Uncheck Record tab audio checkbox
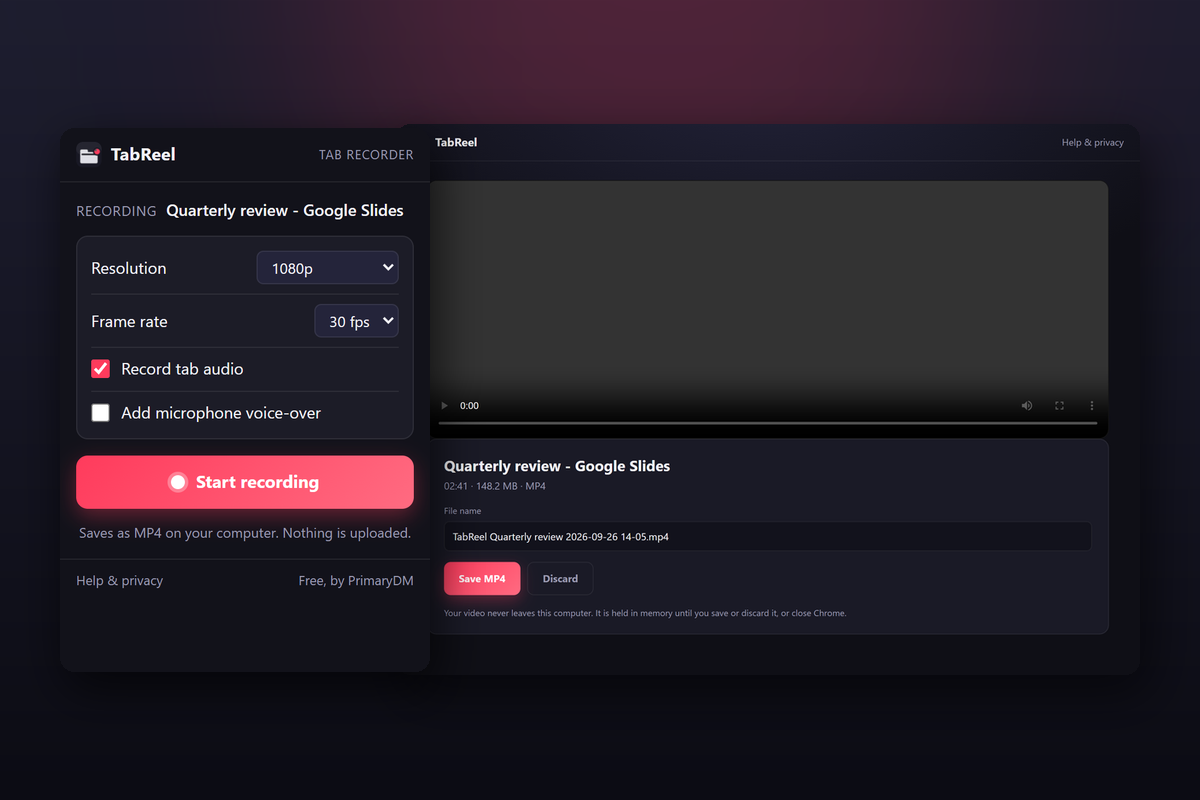Viewport: 1200px width, 800px height. (101, 369)
